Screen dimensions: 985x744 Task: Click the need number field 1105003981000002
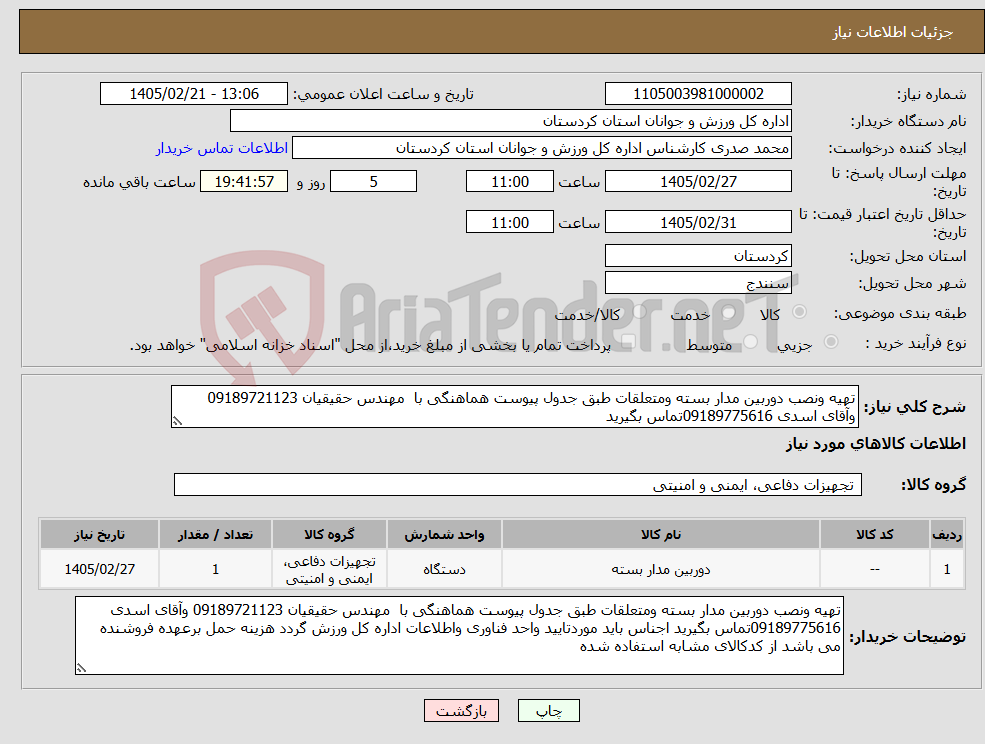tap(698, 94)
